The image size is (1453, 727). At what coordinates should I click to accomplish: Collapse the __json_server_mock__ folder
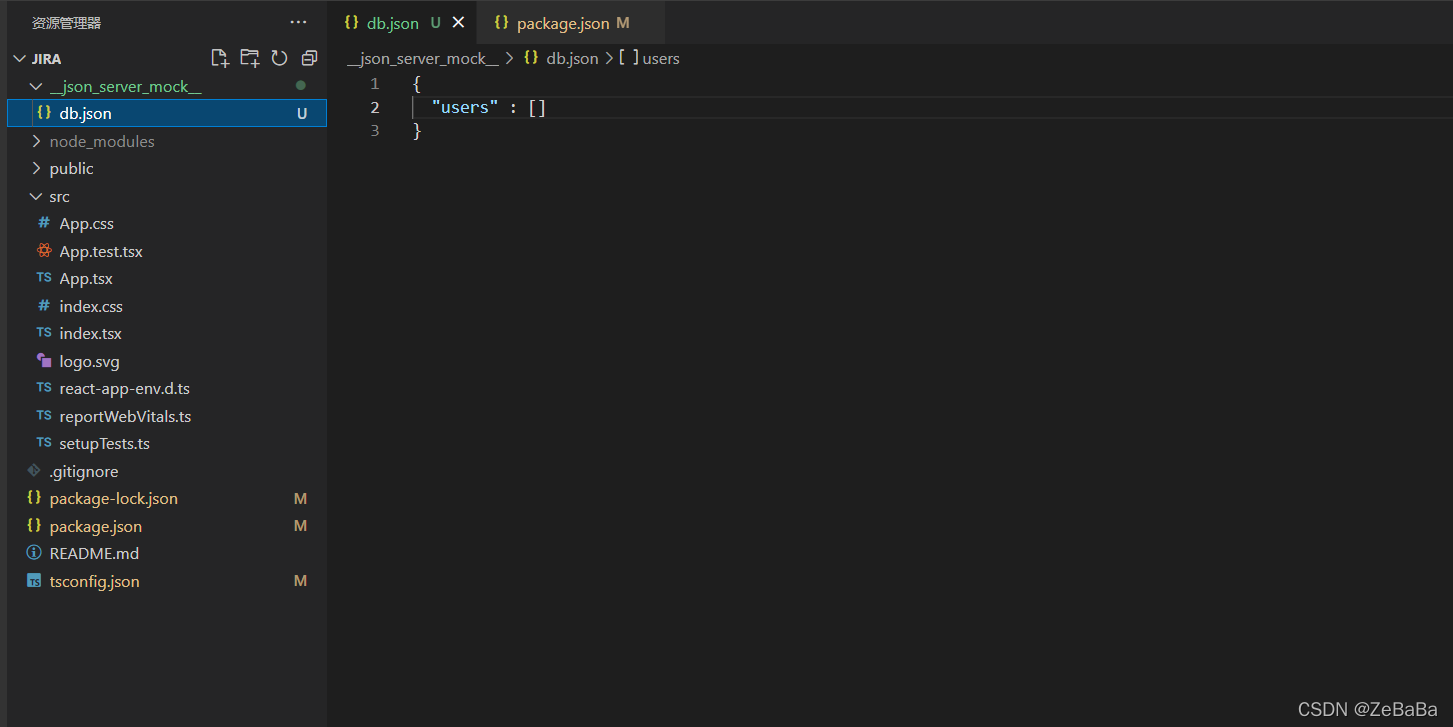167,86
